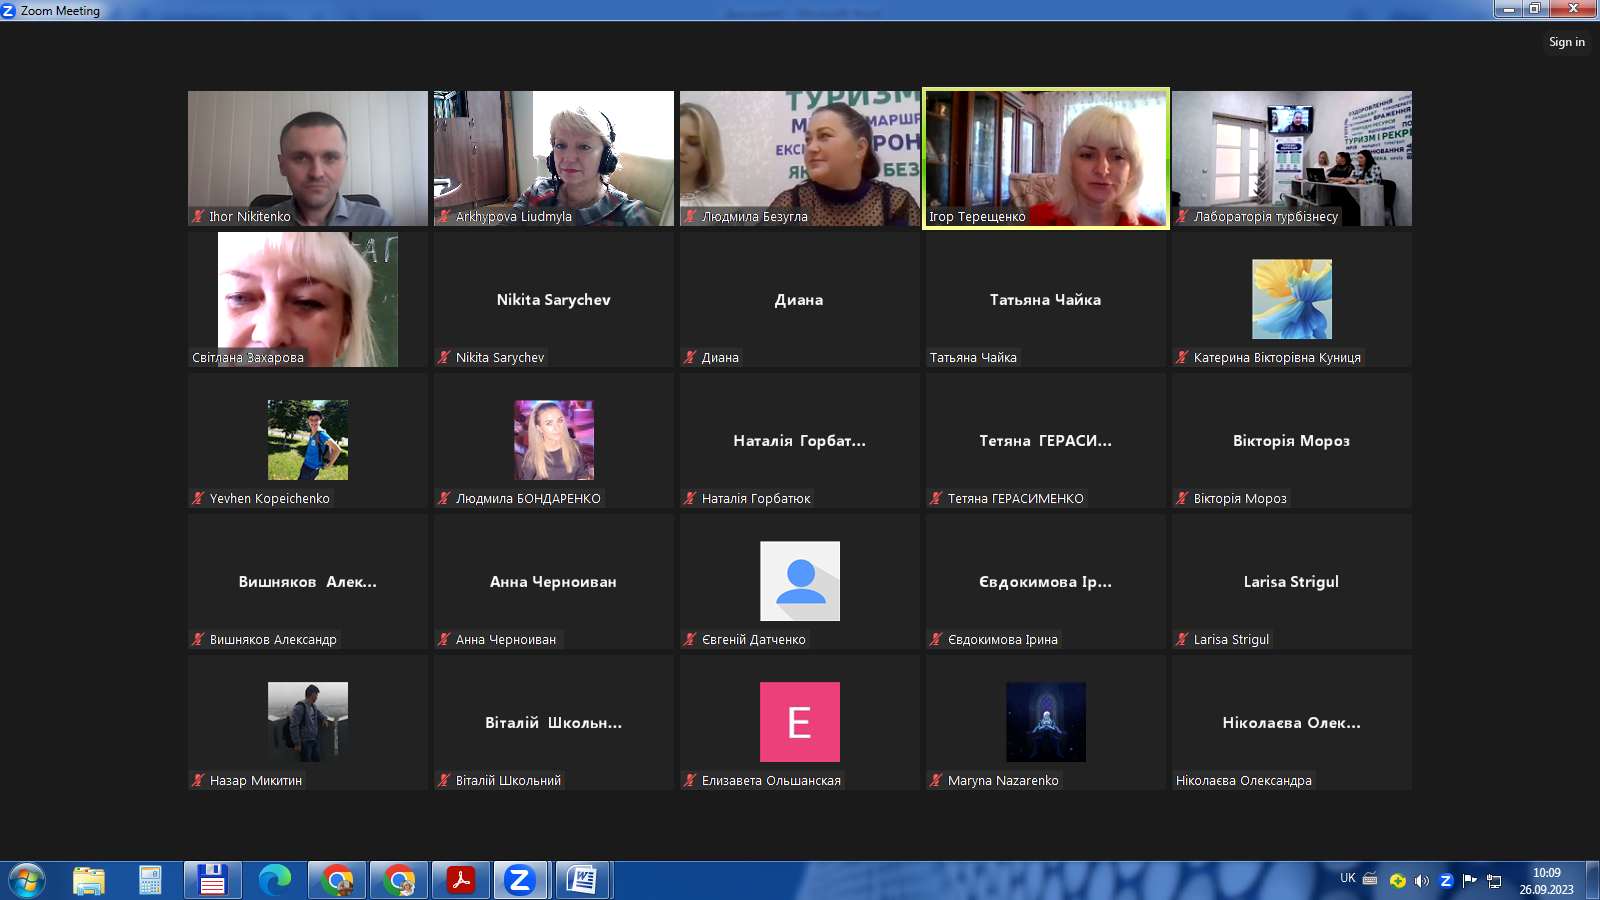Open the volume speaker icon in the tray
The width and height of the screenshot is (1600, 900).
tap(1421, 881)
